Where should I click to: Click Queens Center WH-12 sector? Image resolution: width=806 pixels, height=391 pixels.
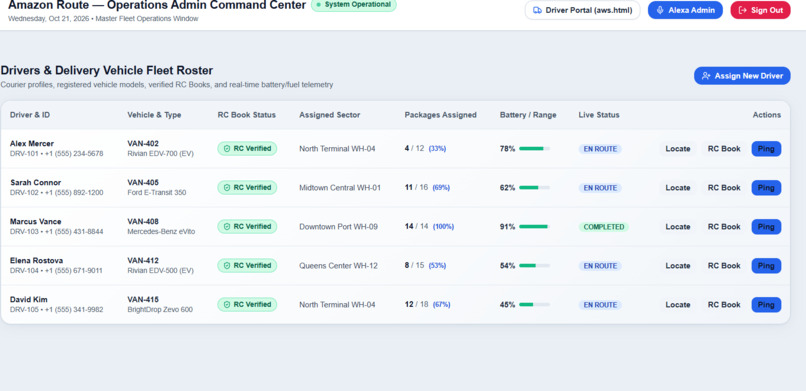point(338,266)
